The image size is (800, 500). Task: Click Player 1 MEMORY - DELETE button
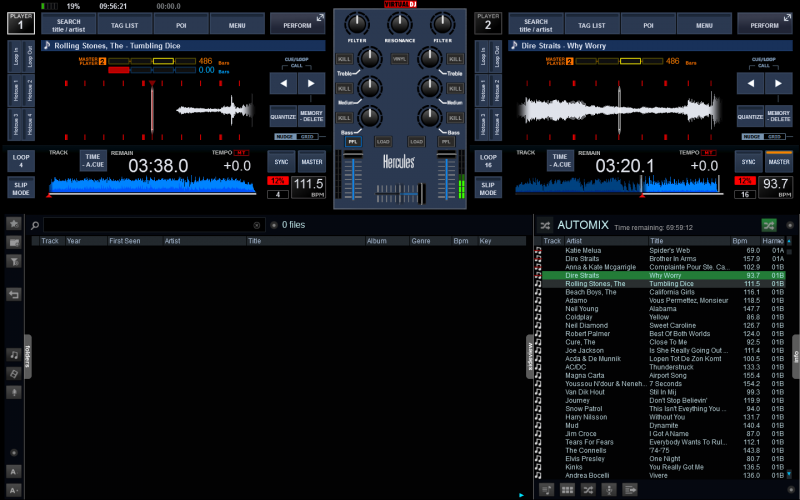tap(311, 117)
